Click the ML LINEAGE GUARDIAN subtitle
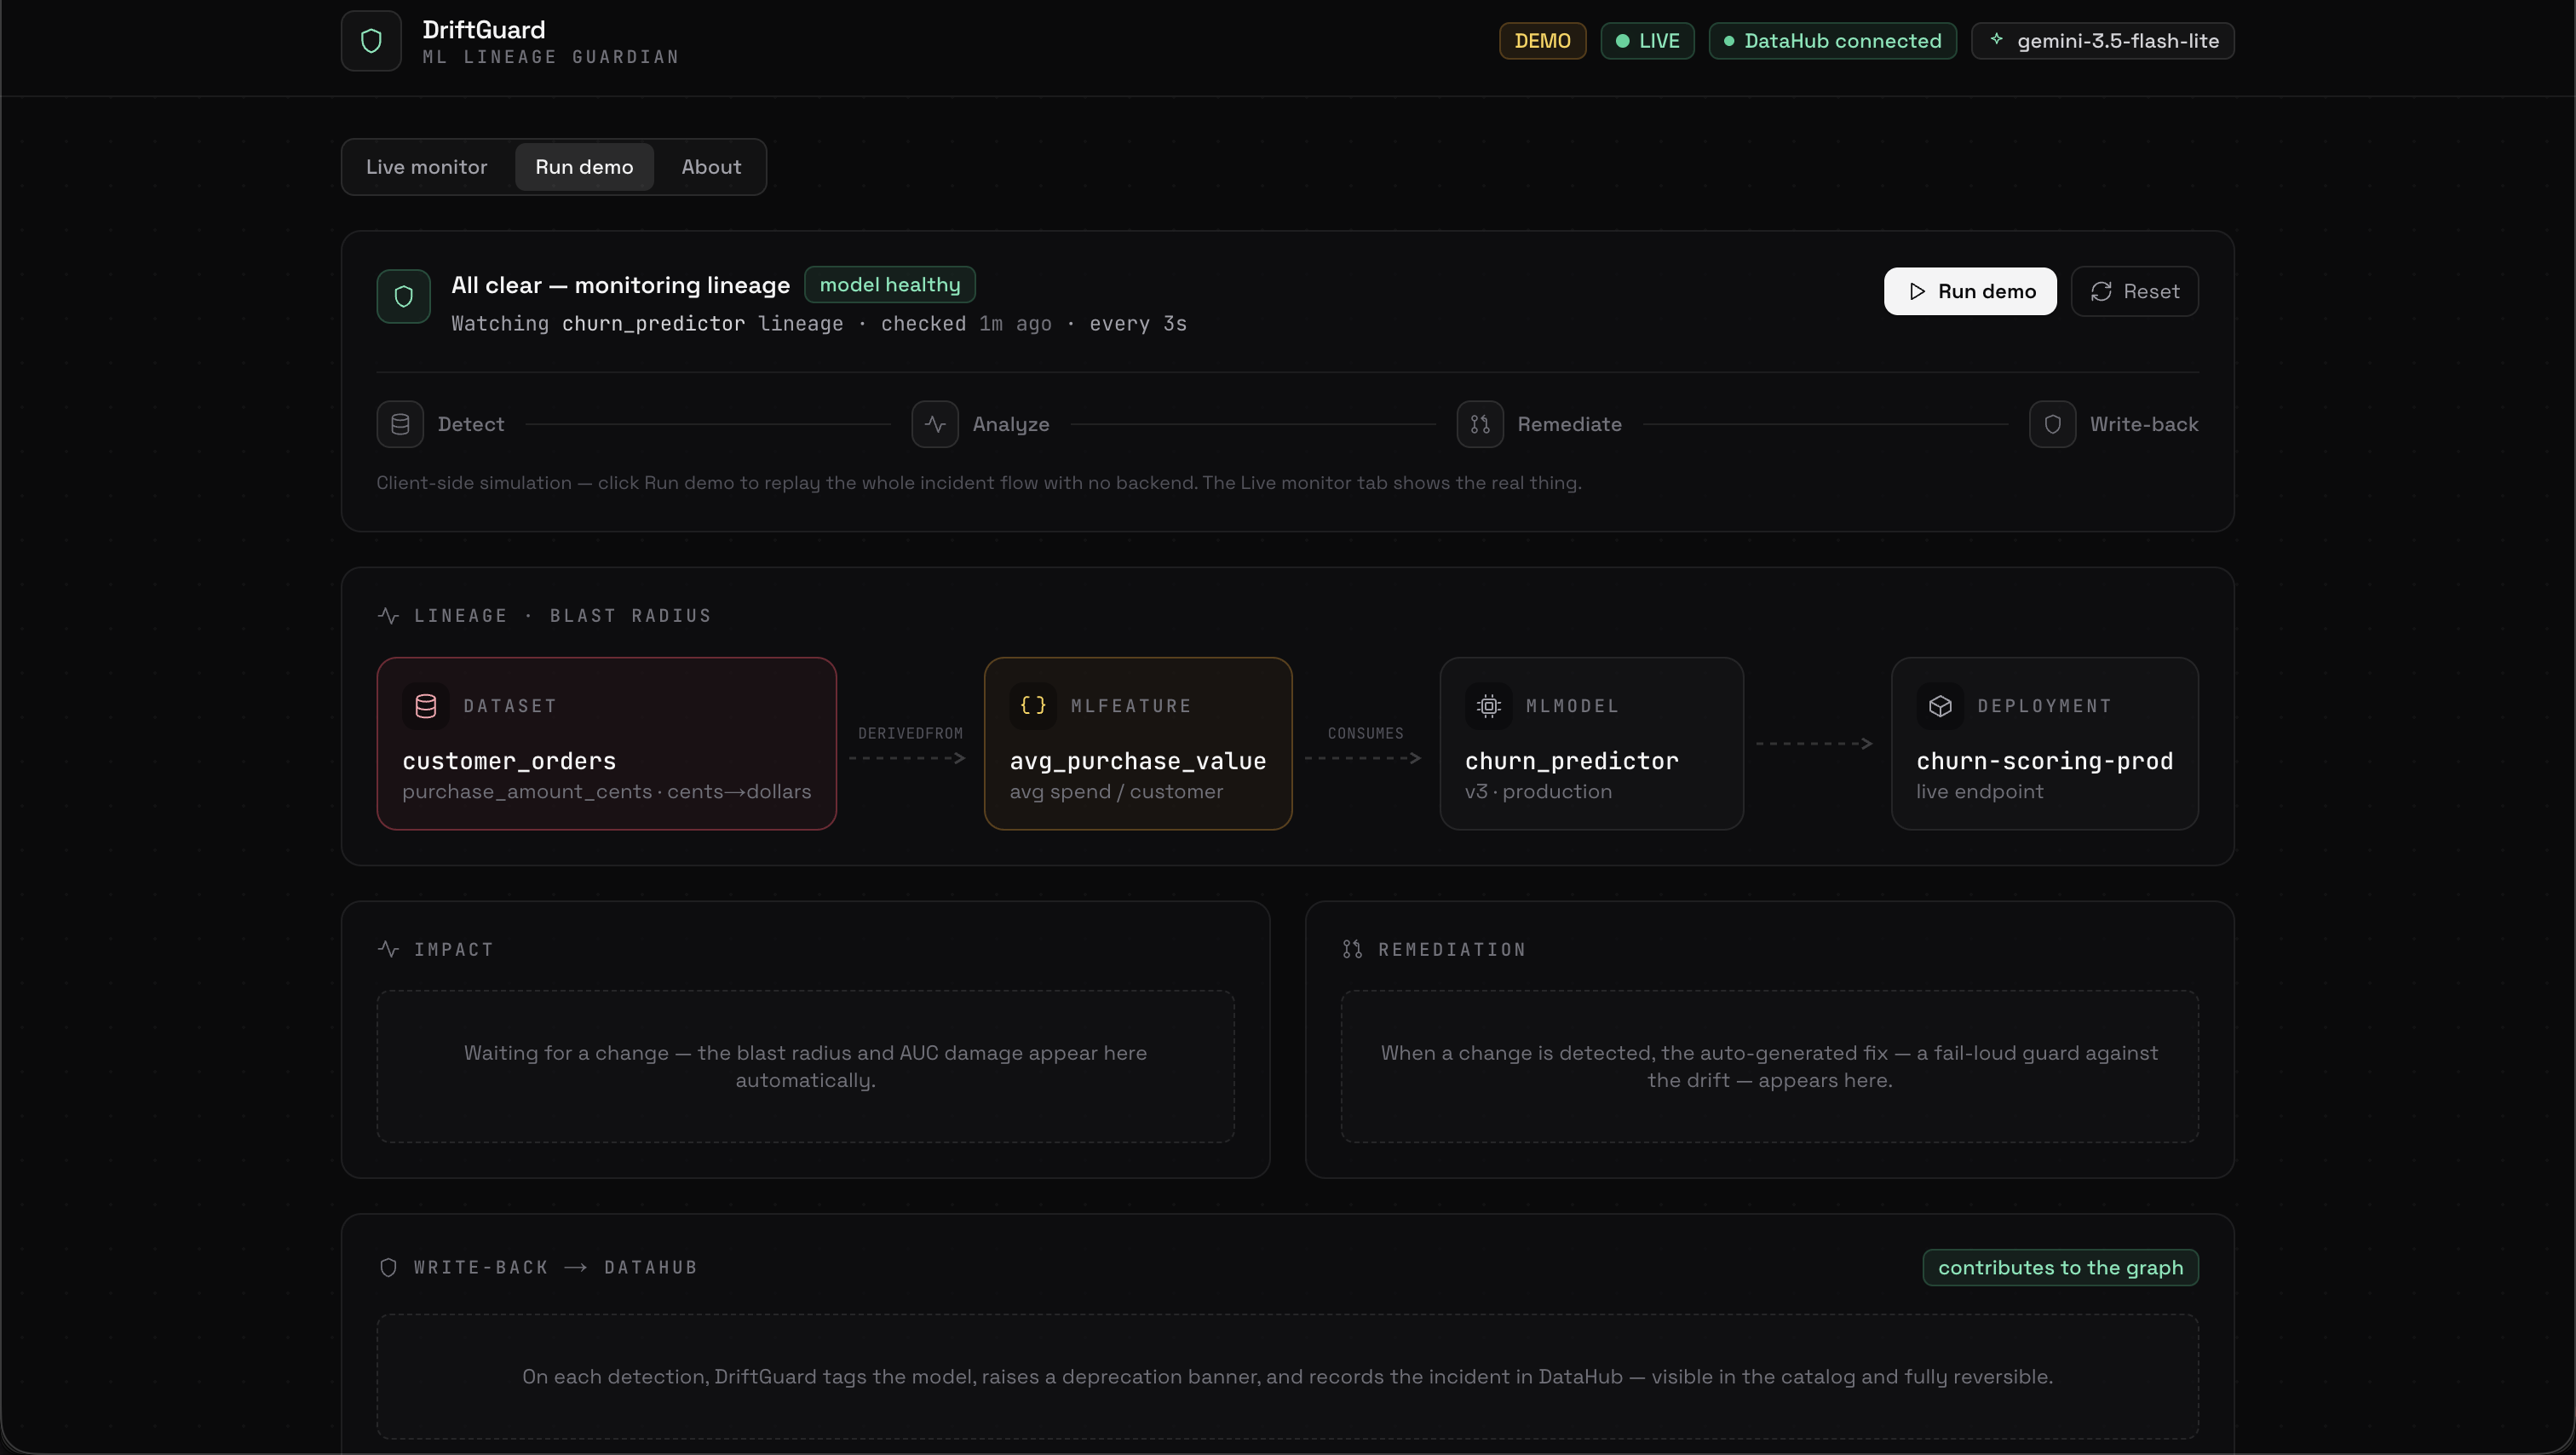 pos(551,57)
